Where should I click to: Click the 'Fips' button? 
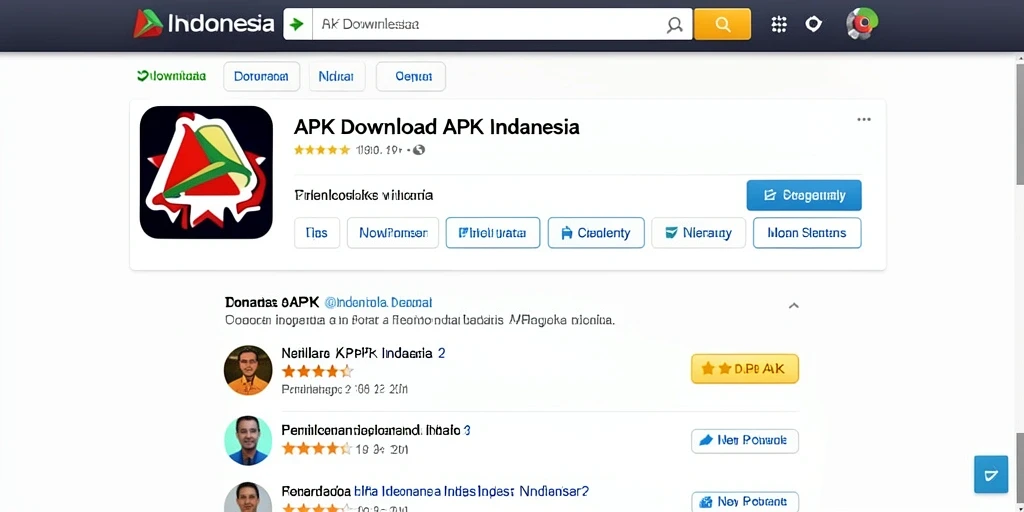tap(317, 233)
